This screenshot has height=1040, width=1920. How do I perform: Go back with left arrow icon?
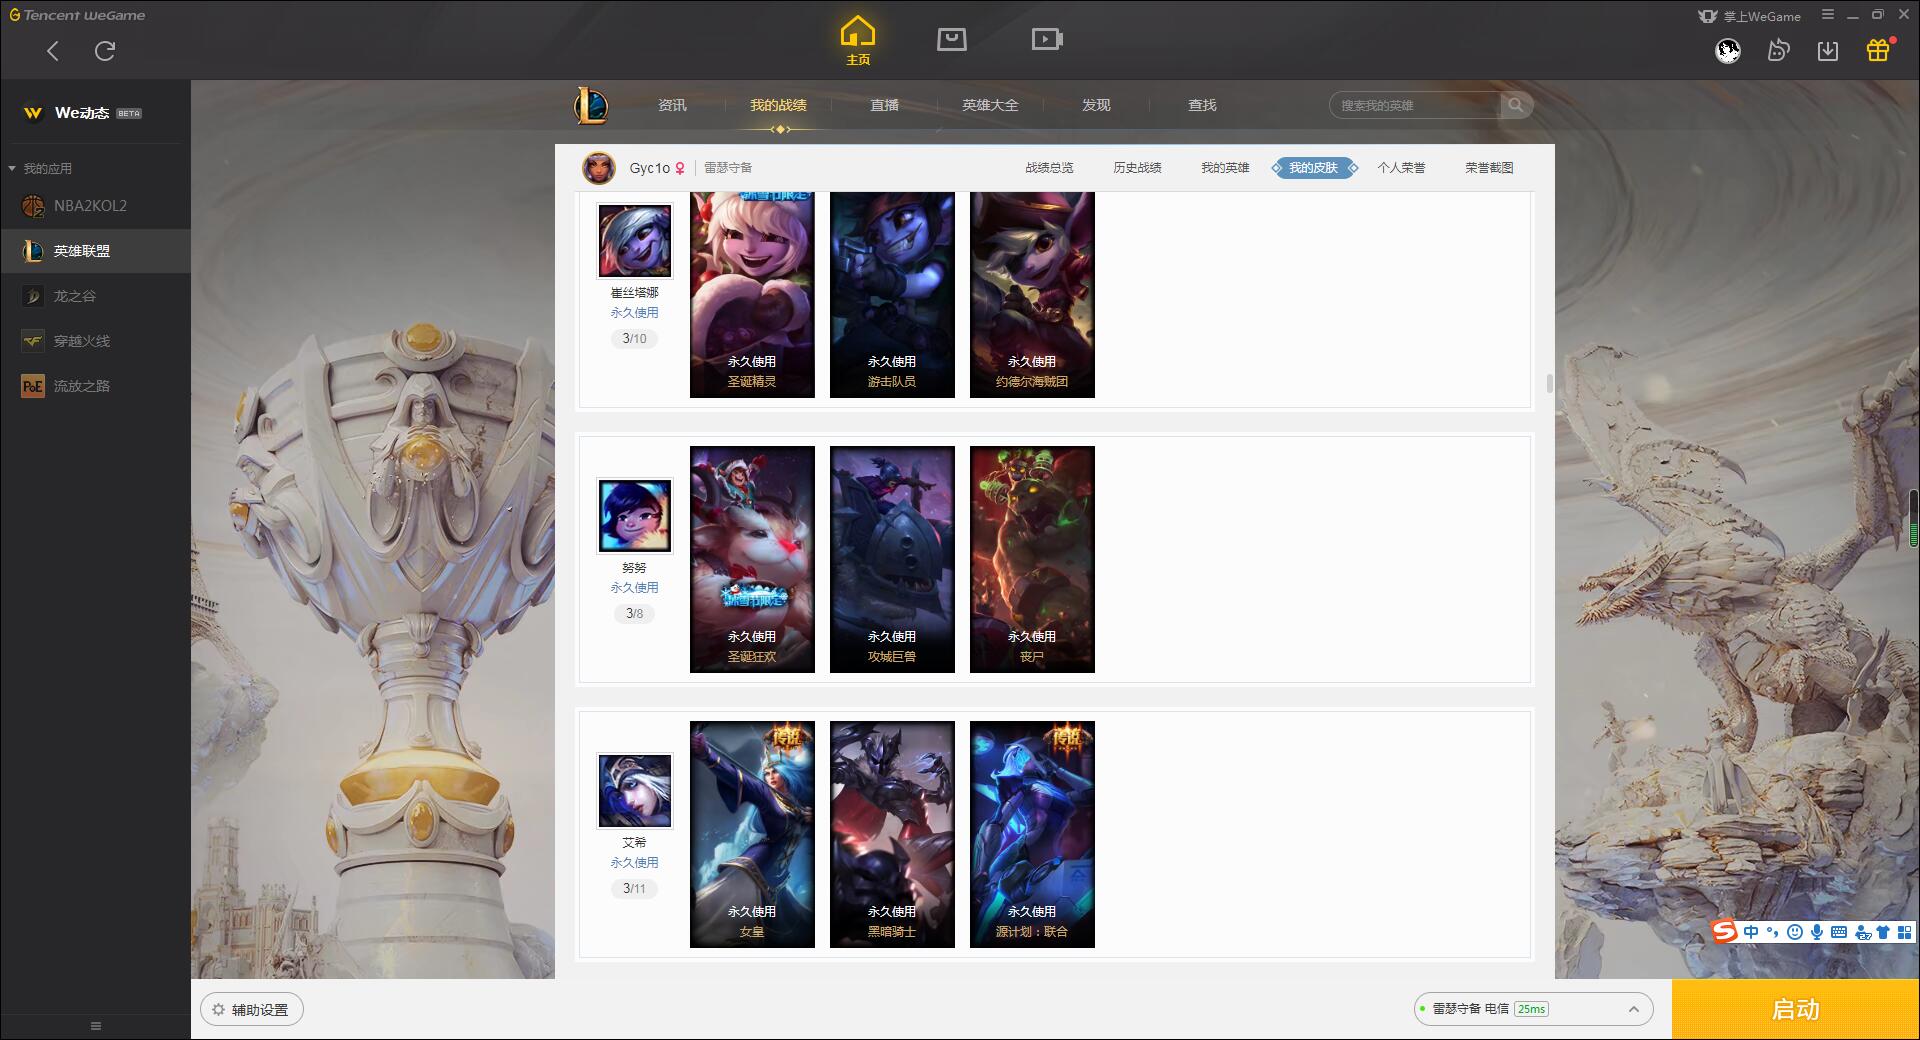[53, 50]
